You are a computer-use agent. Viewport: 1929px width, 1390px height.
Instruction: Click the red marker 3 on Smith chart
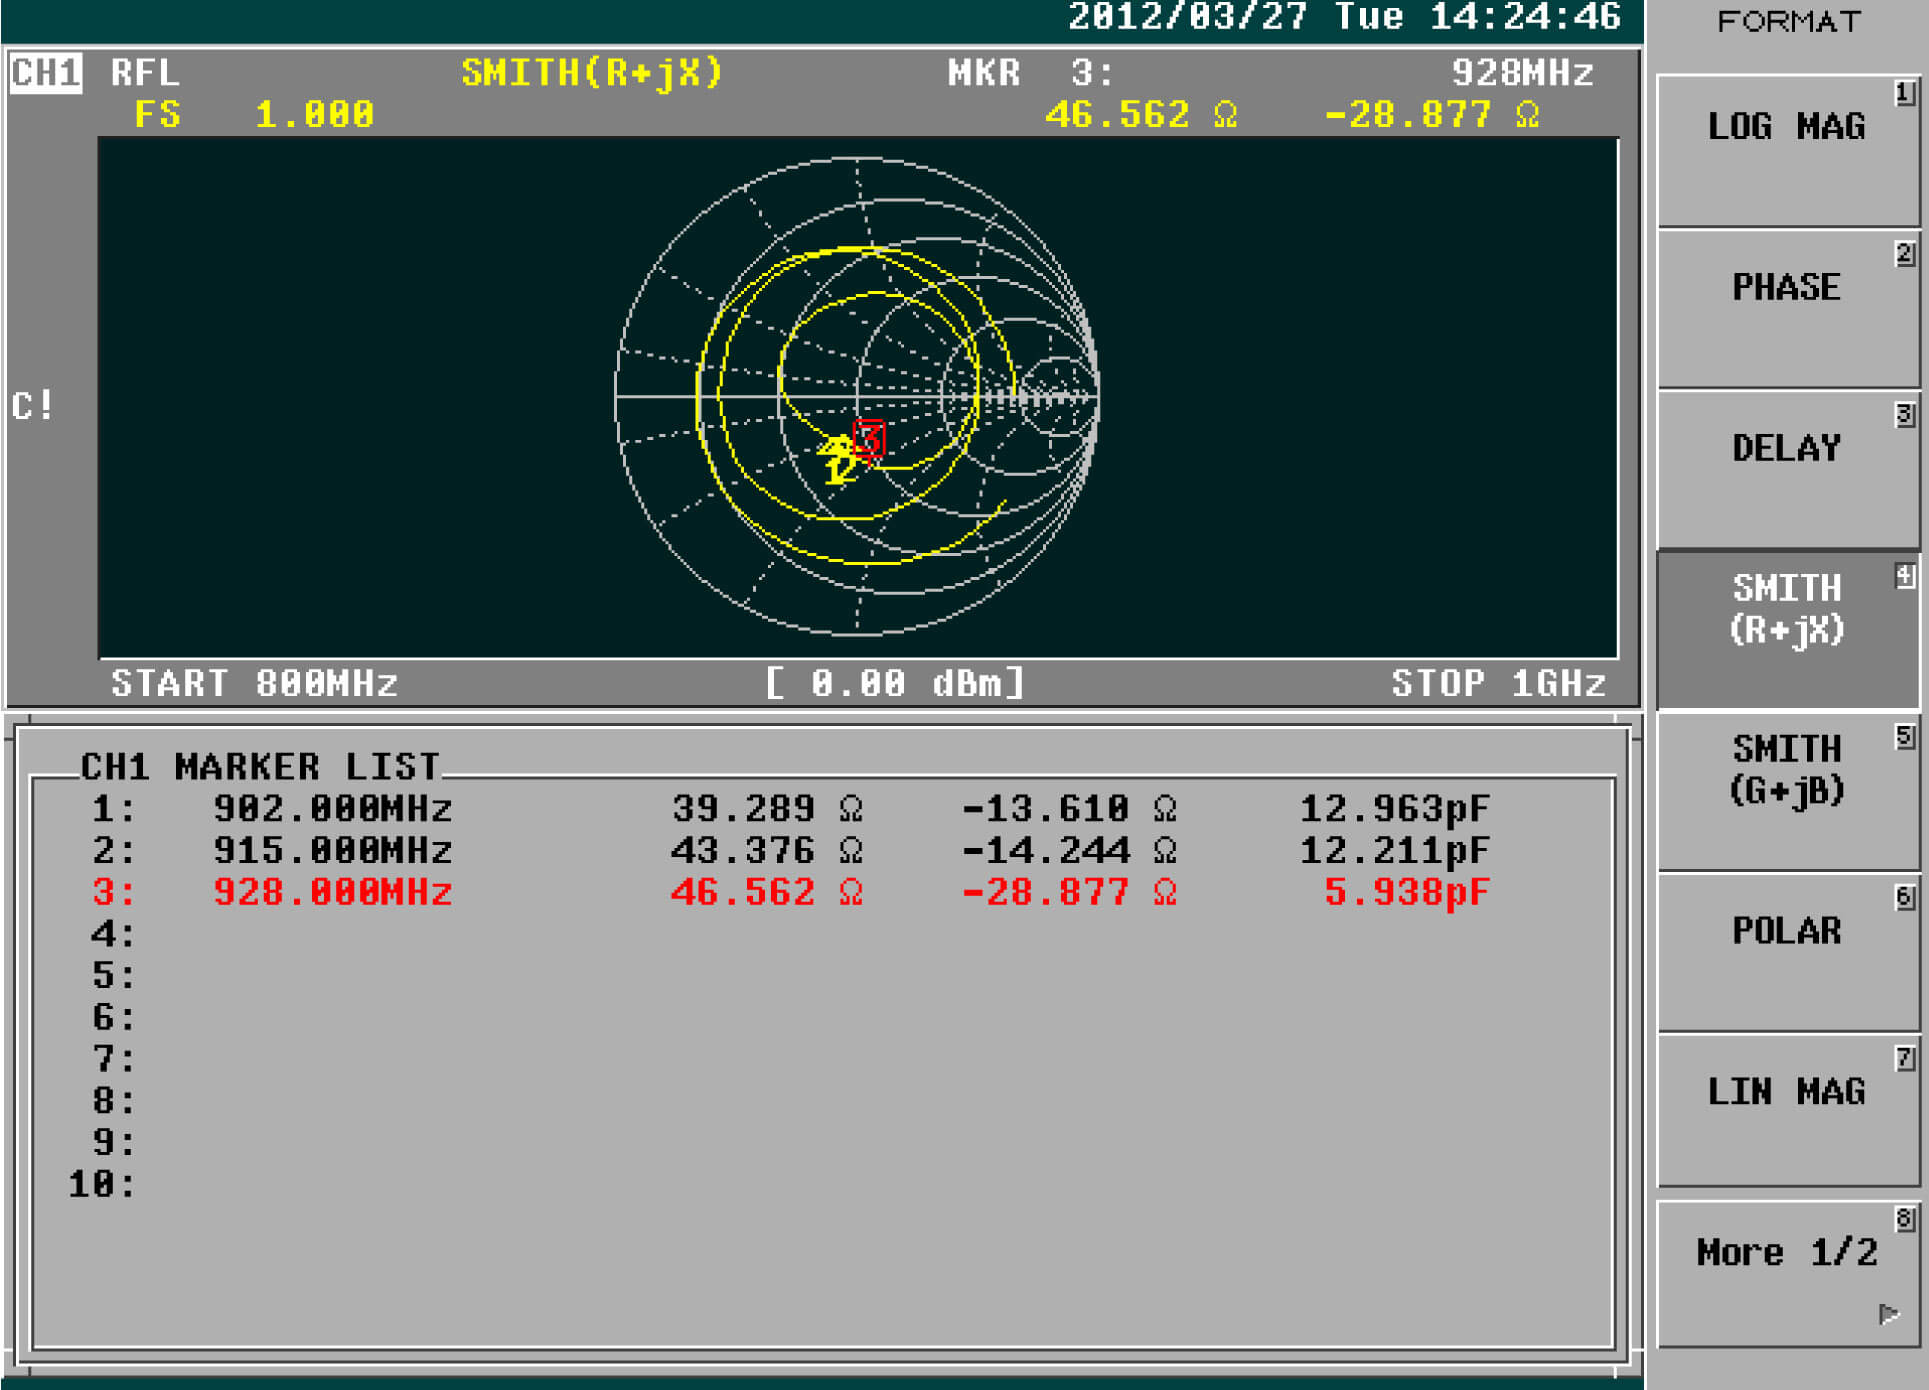(869, 438)
